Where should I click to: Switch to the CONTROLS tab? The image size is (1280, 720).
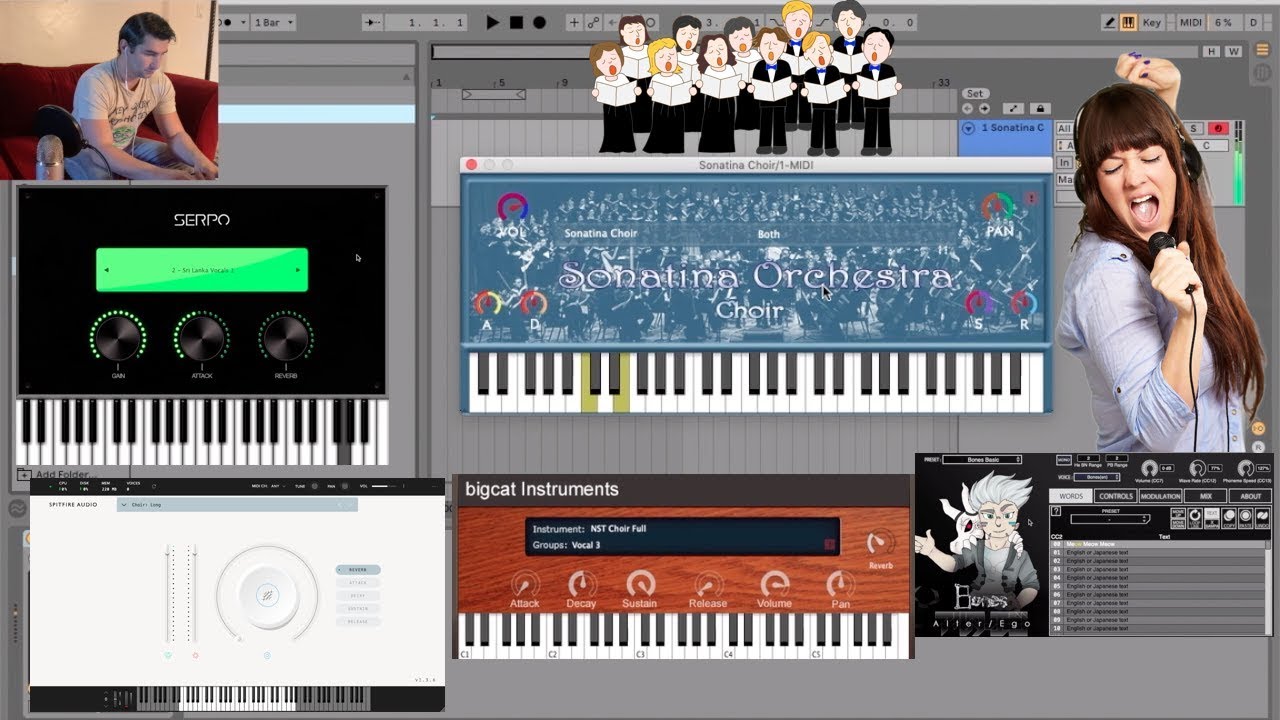coord(1115,496)
